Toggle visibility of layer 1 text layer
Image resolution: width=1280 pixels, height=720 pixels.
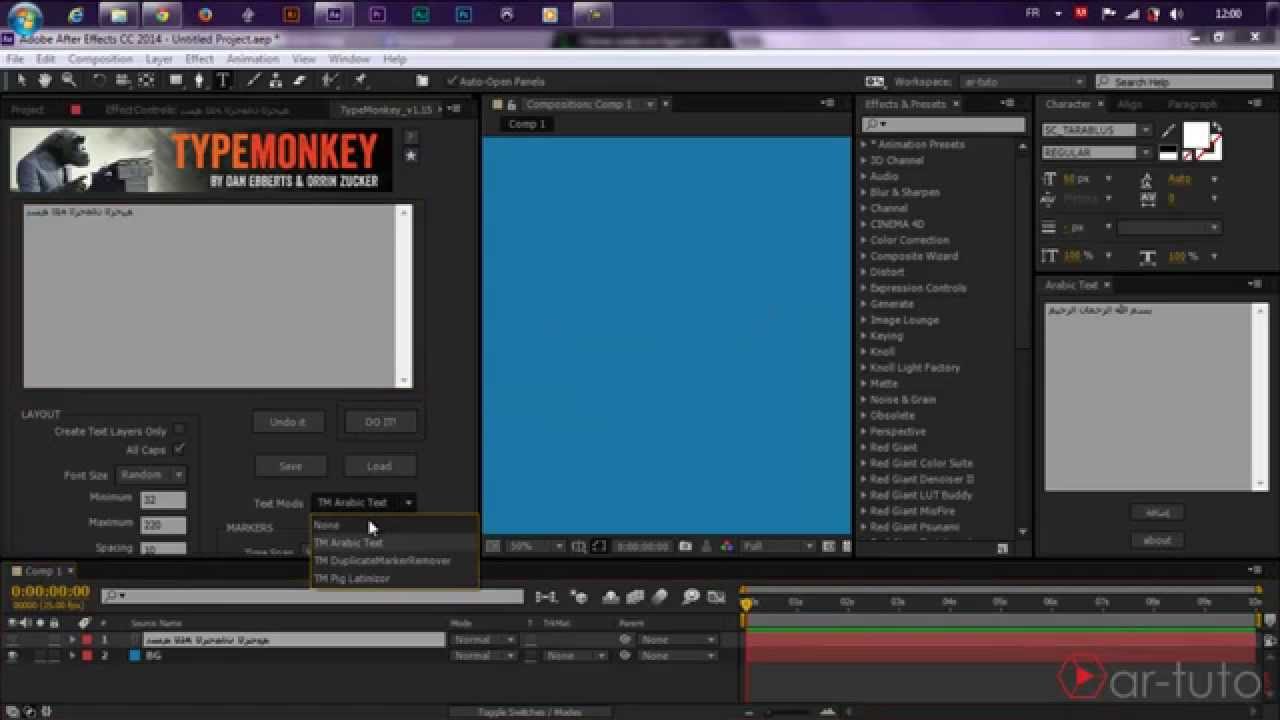[x=12, y=640]
